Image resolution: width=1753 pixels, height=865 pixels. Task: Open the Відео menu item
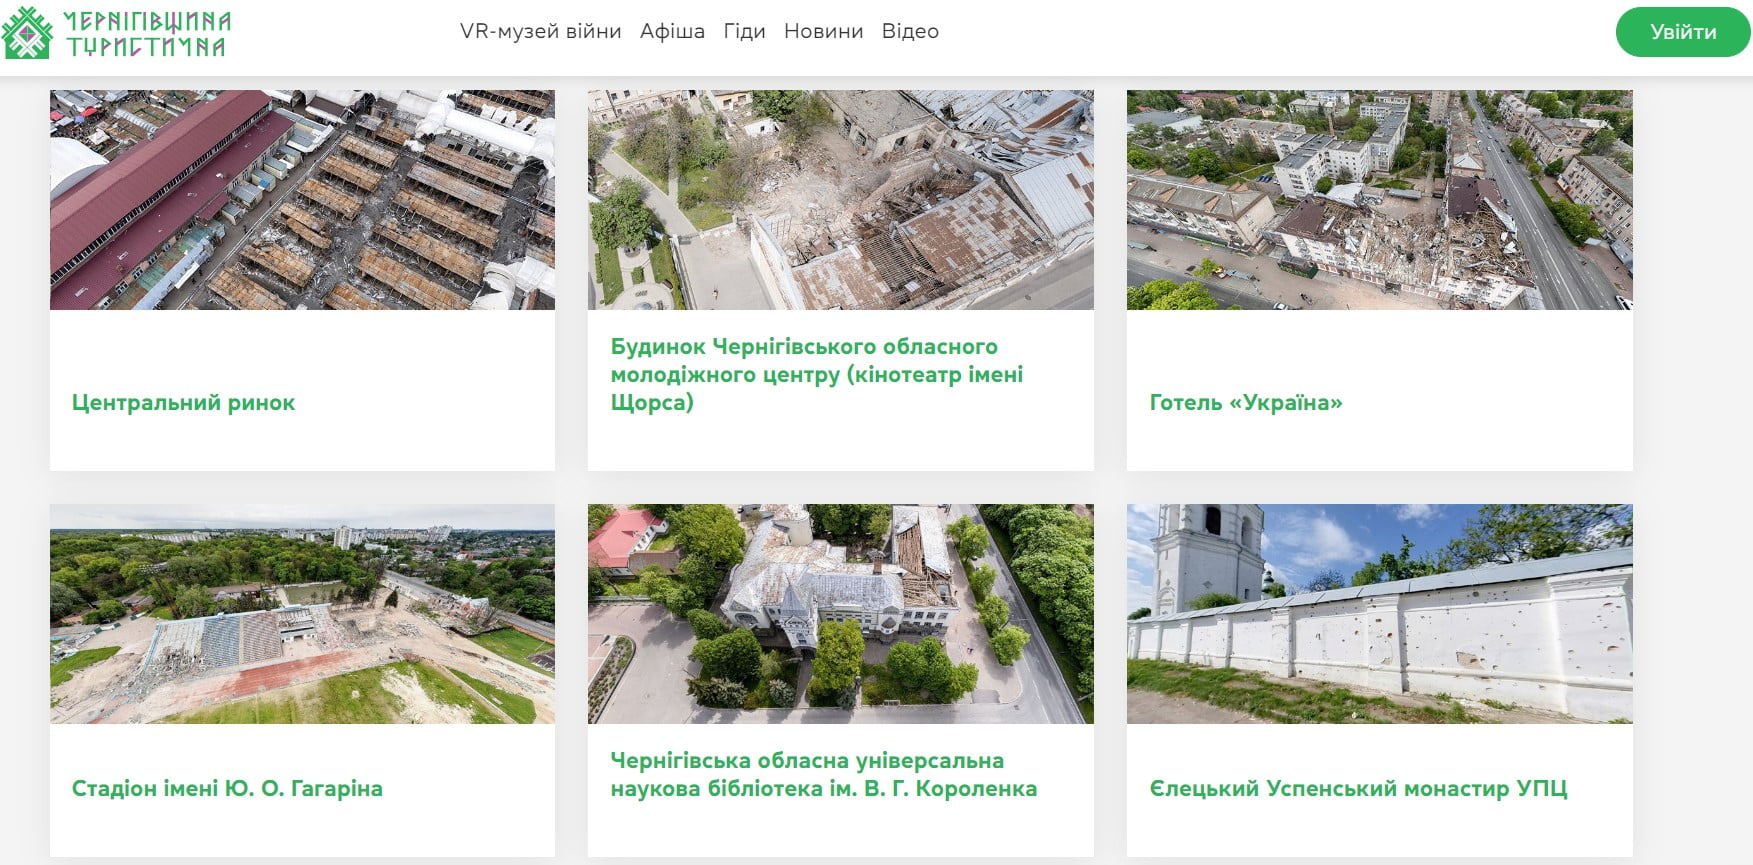click(x=910, y=31)
